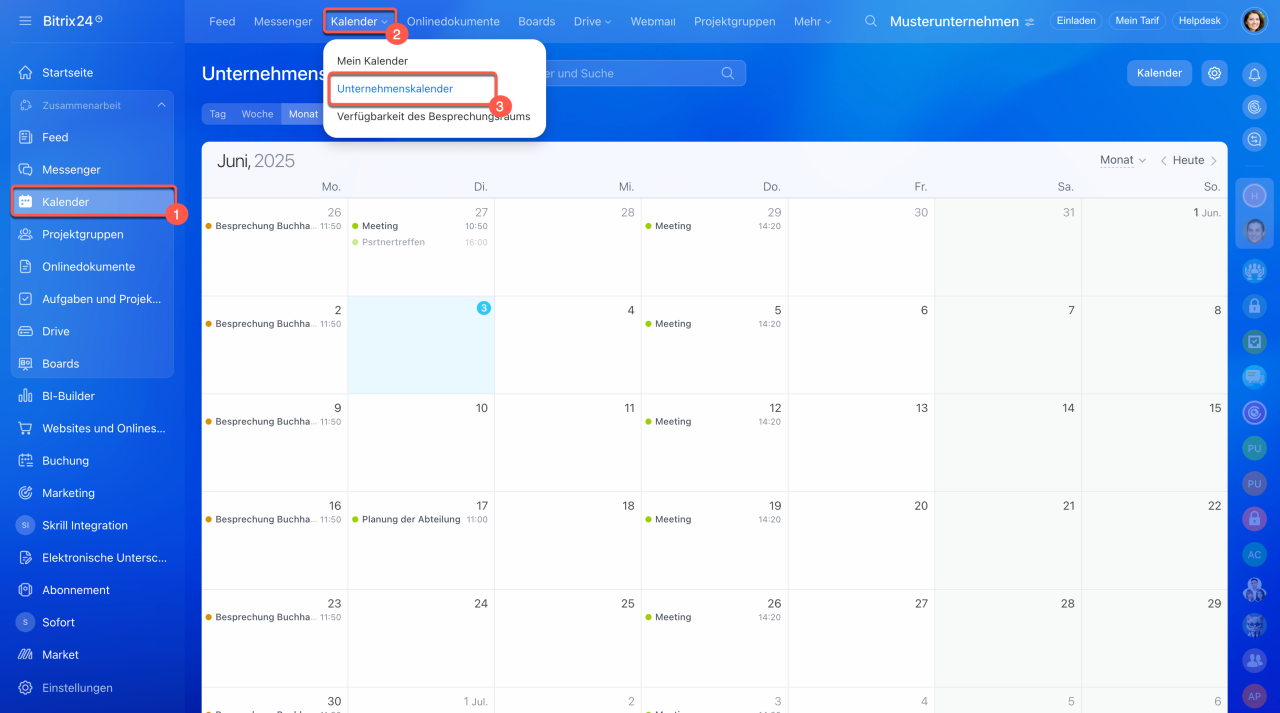
Task: Click the Kalender button beside the gear
Action: (x=1160, y=73)
